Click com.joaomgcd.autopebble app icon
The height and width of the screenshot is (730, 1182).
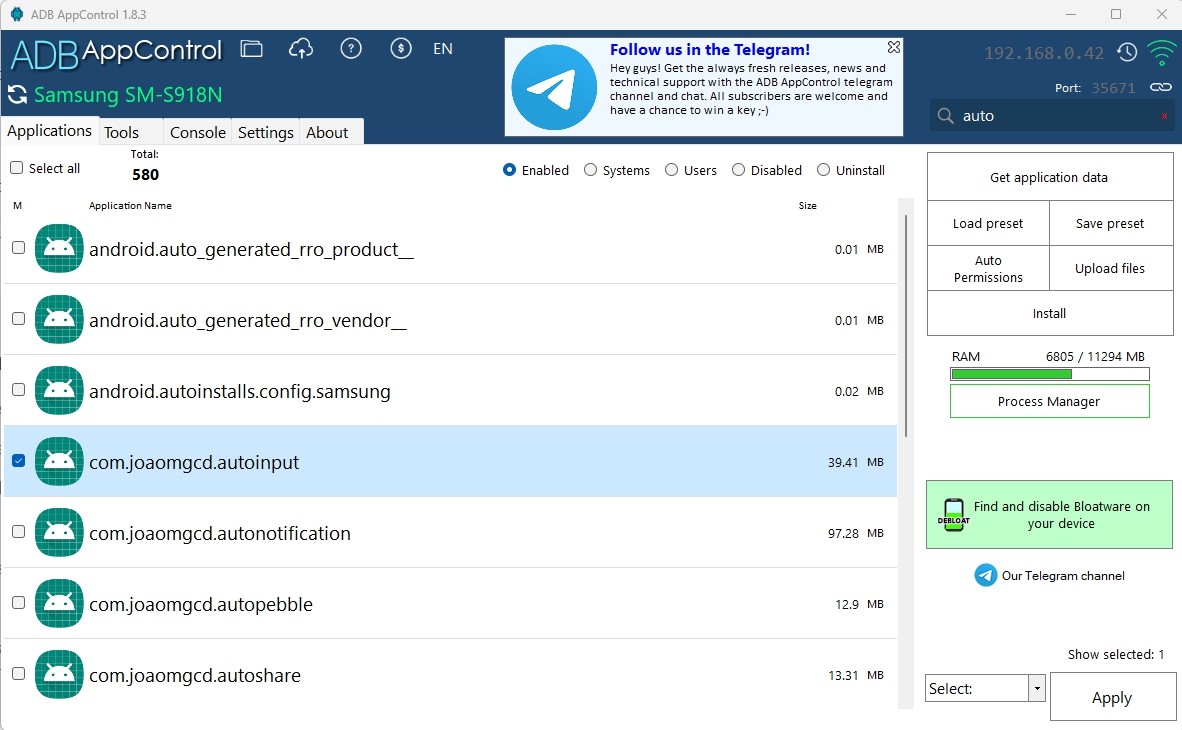(x=59, y=603)
